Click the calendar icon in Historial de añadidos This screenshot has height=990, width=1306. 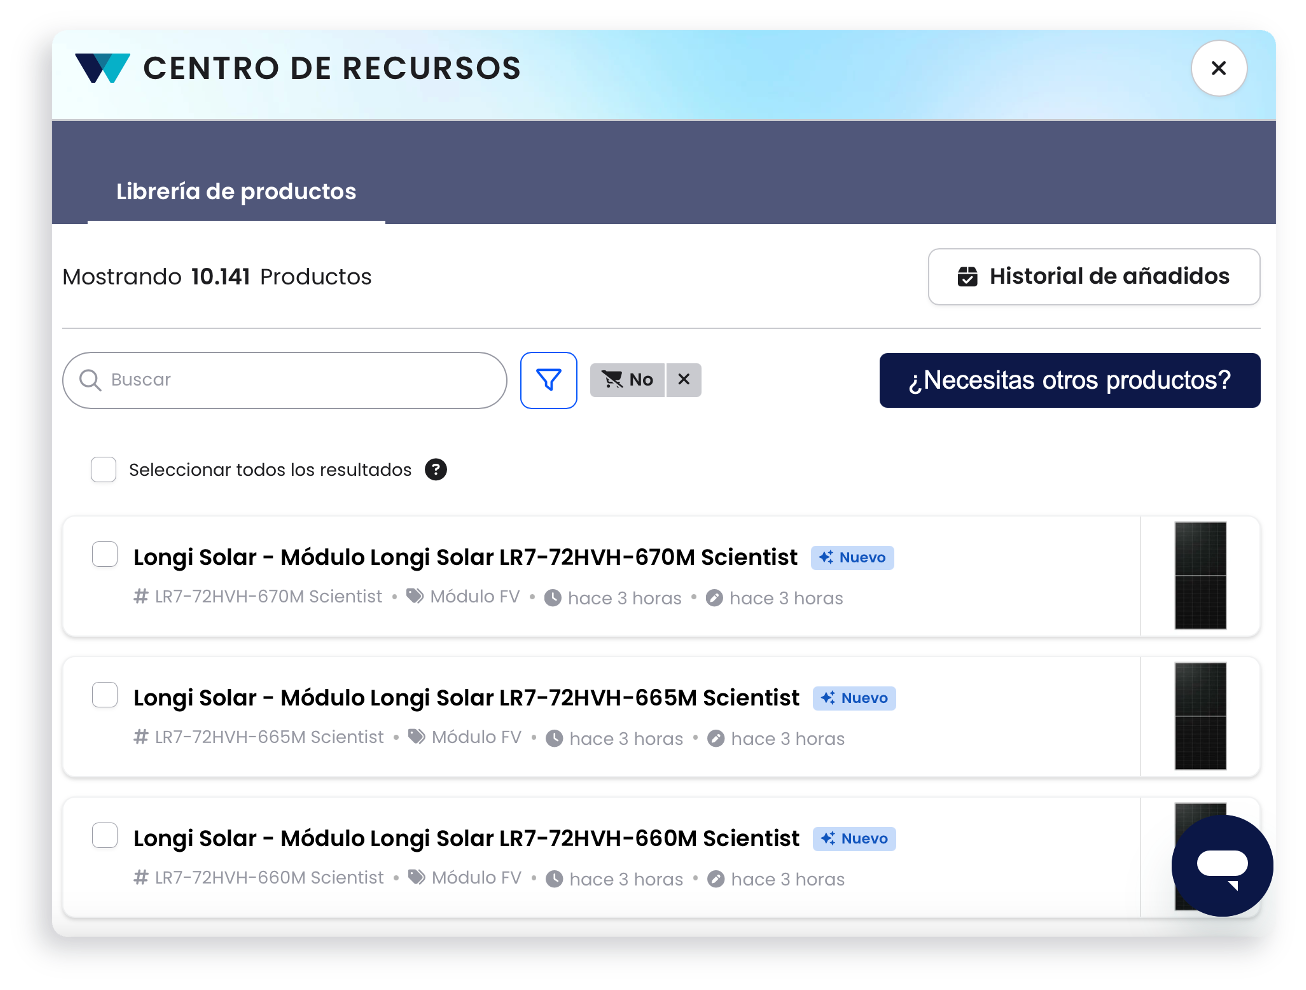967,277
